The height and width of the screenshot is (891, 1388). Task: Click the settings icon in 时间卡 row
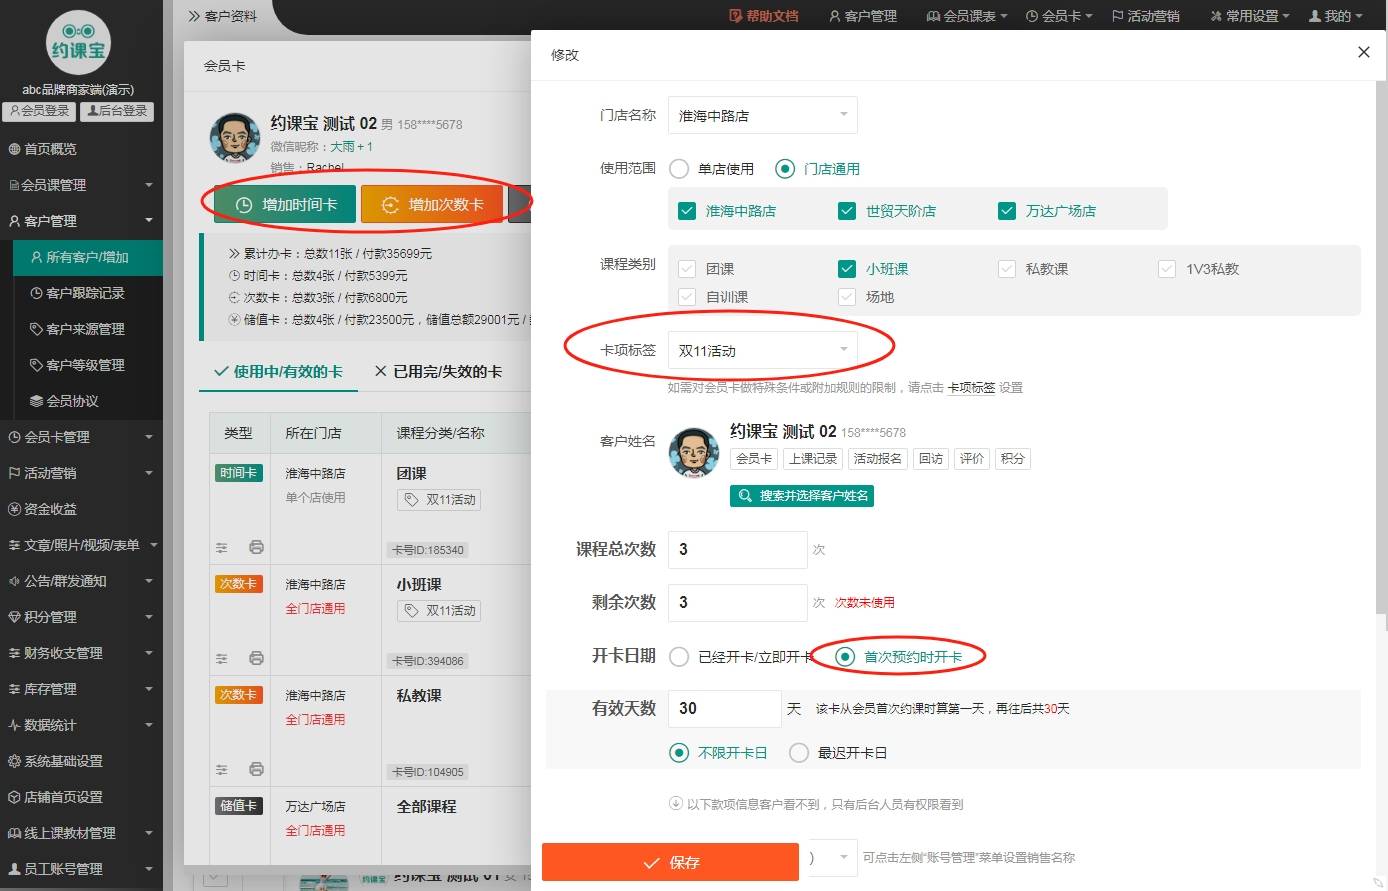tap(222, 547)
